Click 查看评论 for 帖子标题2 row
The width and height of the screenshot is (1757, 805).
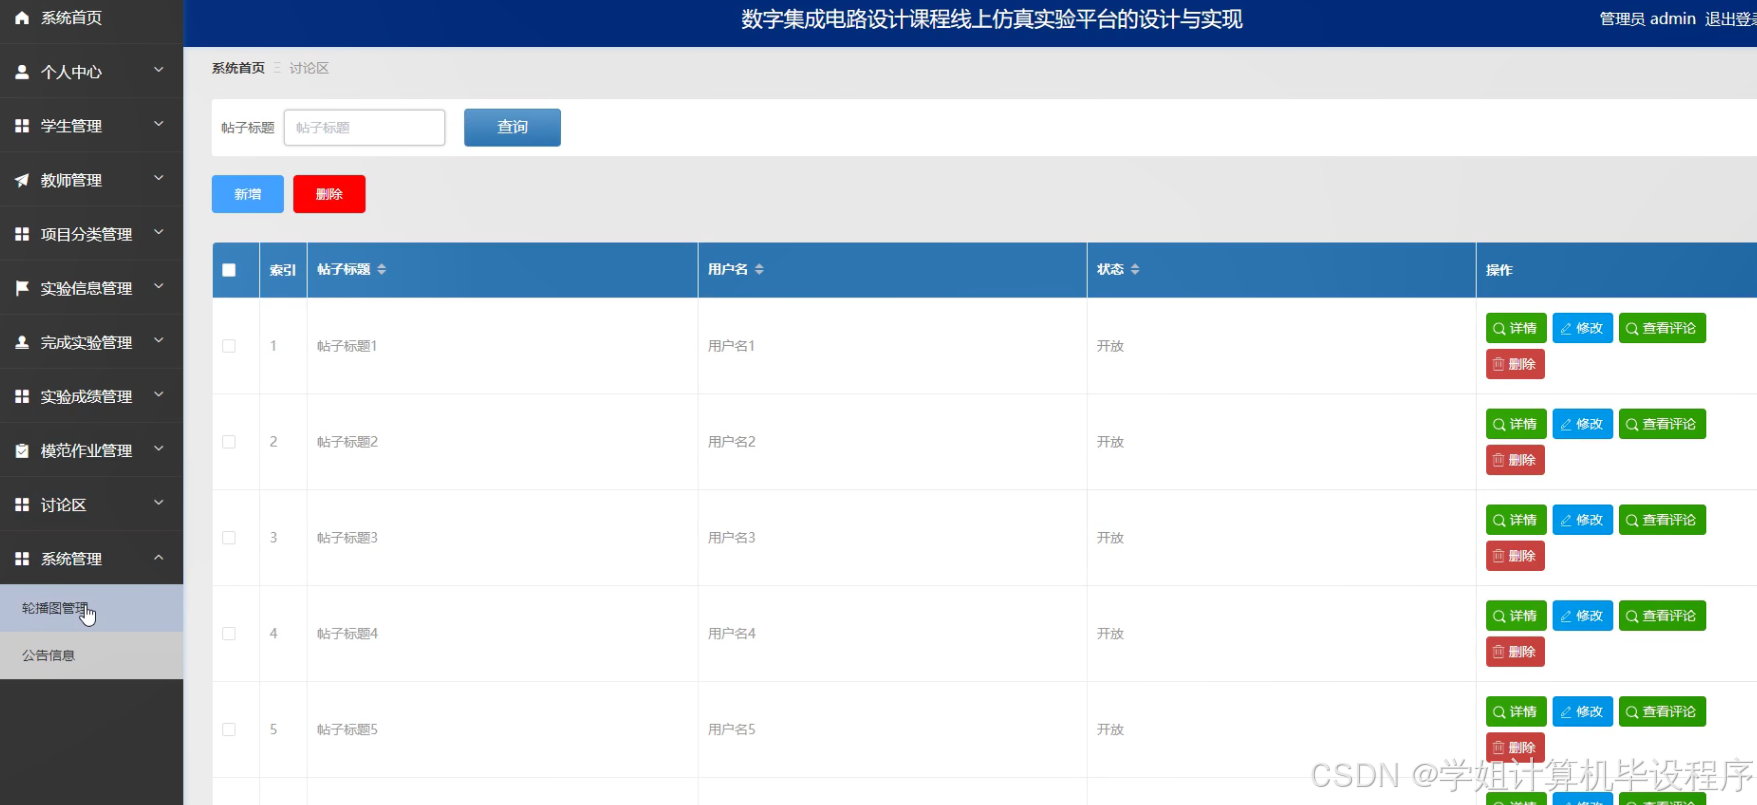point(1662,424)
